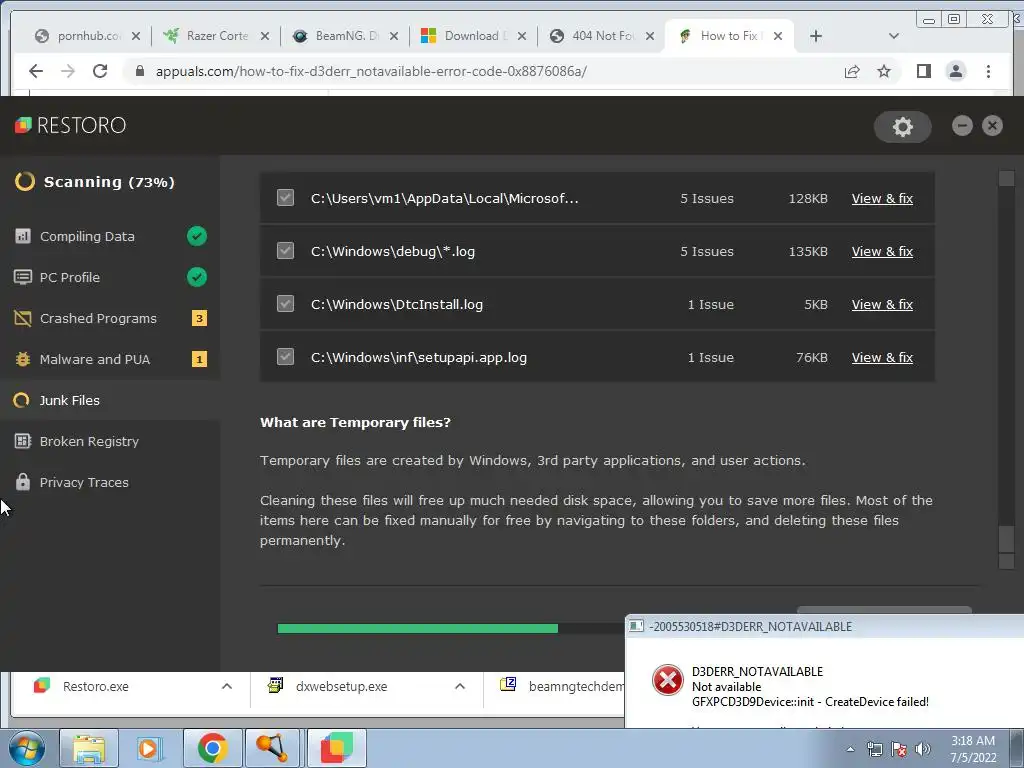The width and height of the screenshot is (1024, 768).
Task: Click clock showing 3:18 AM
Action: tap(973, 741)
